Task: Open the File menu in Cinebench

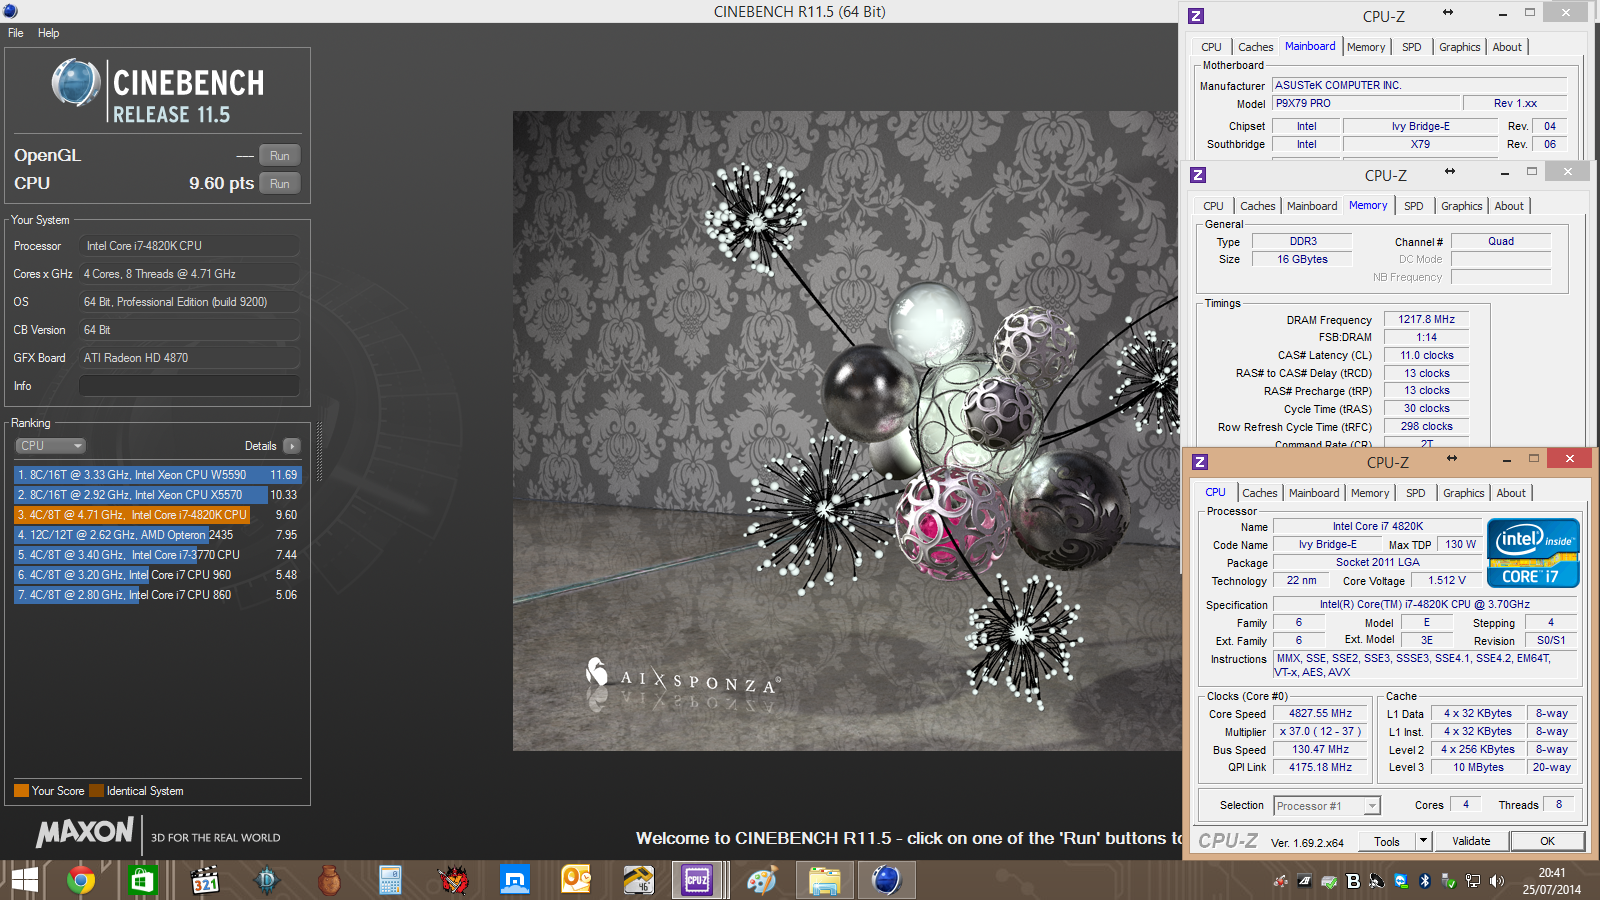Action: pos(16,33)
